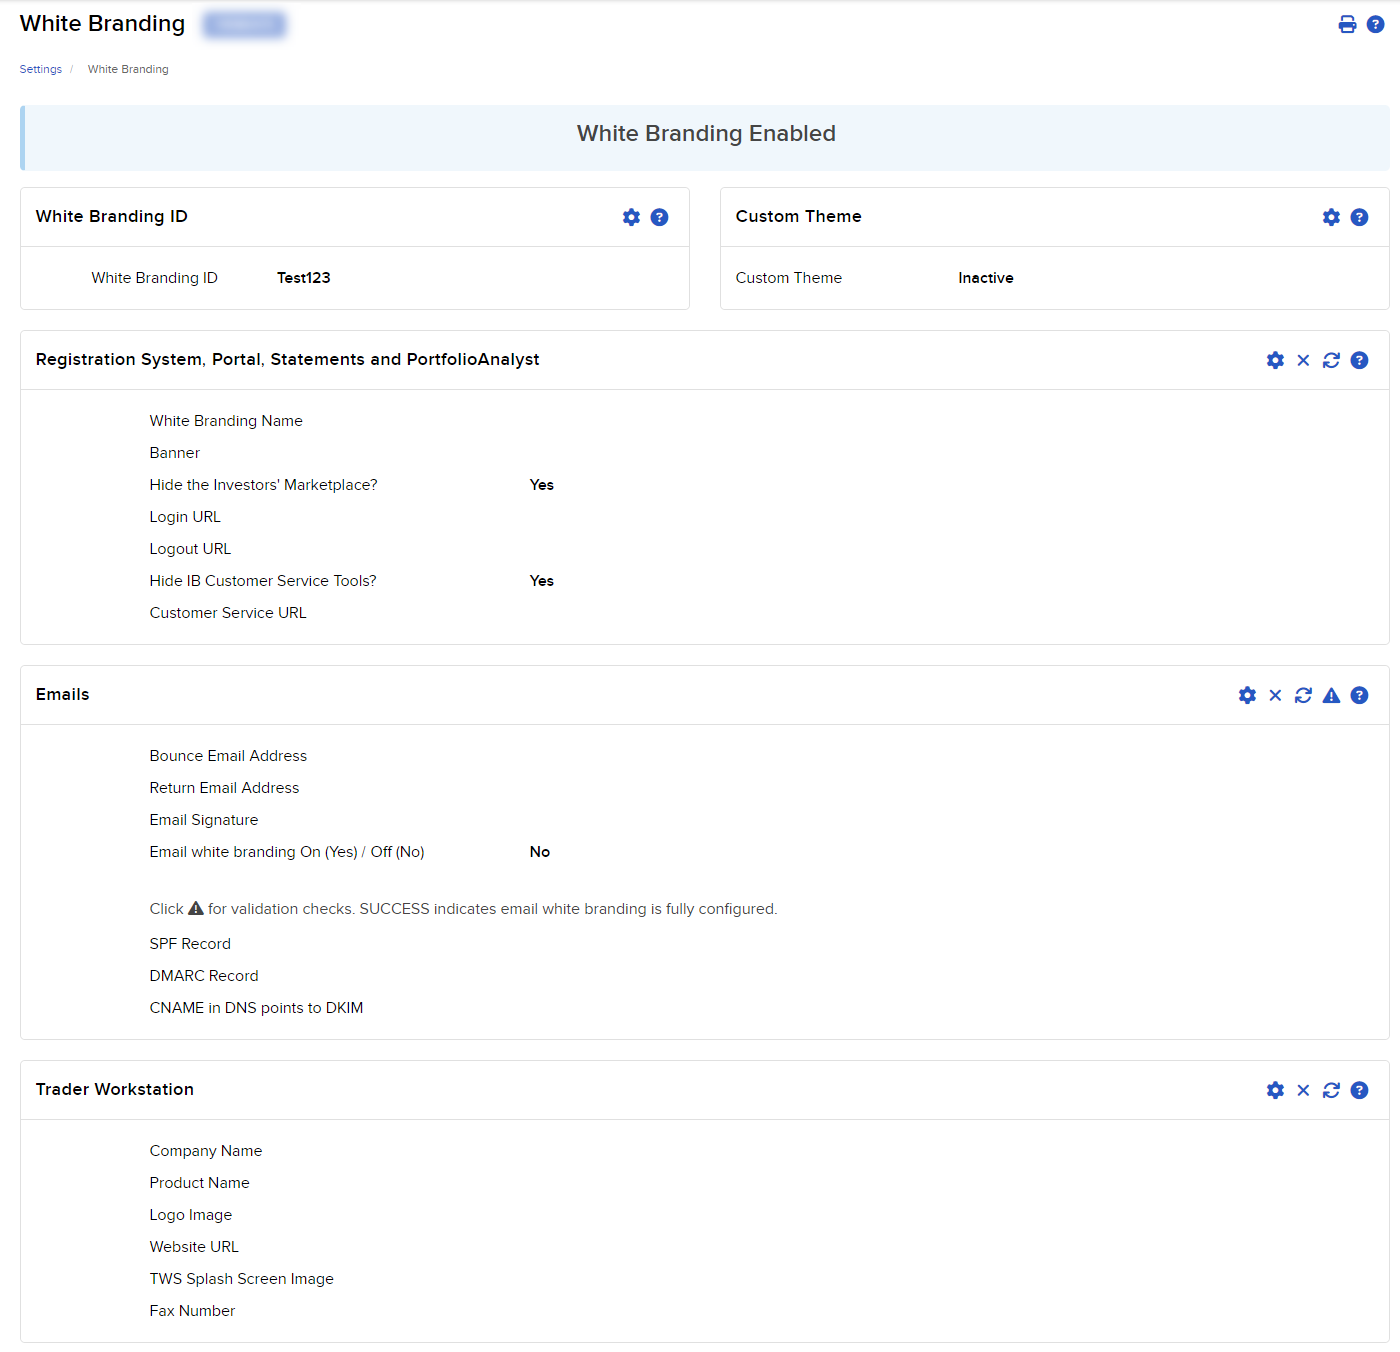Click Fax Number label

click(192, 1311)
